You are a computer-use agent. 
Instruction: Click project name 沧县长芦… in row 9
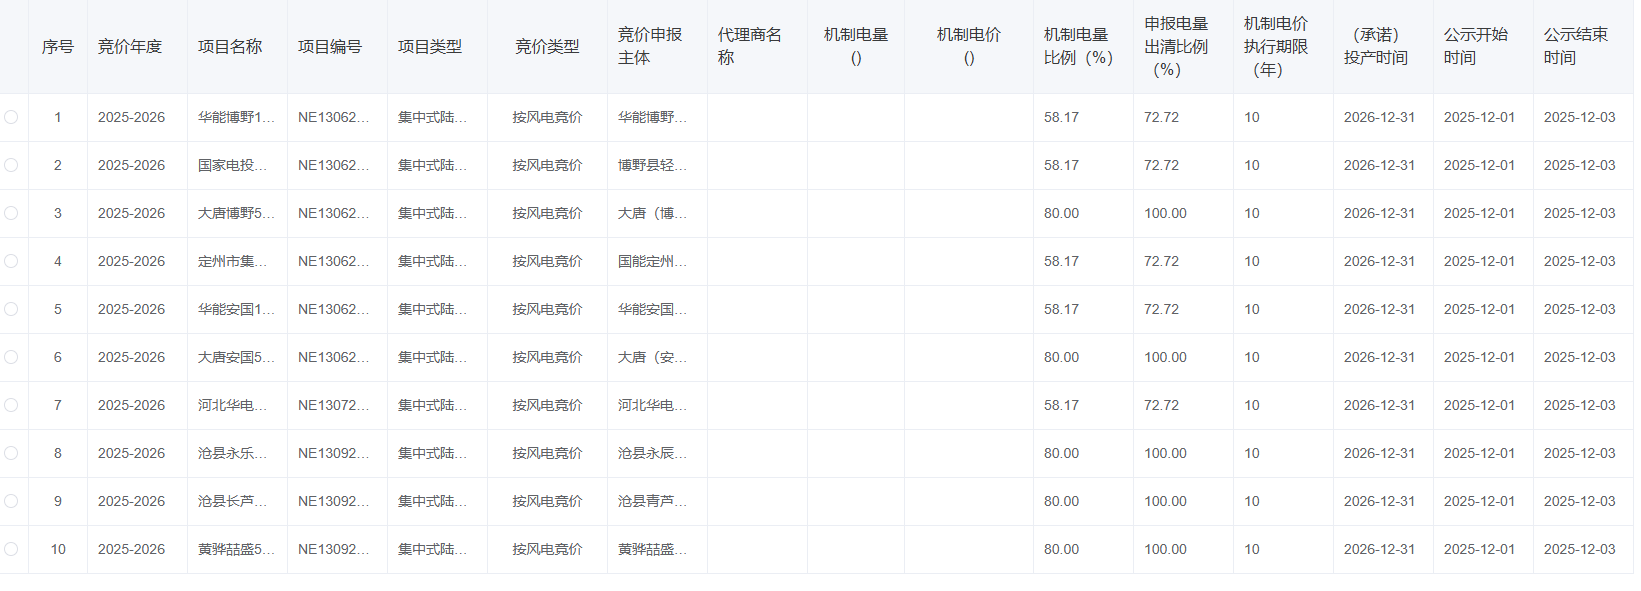(232, 501)
